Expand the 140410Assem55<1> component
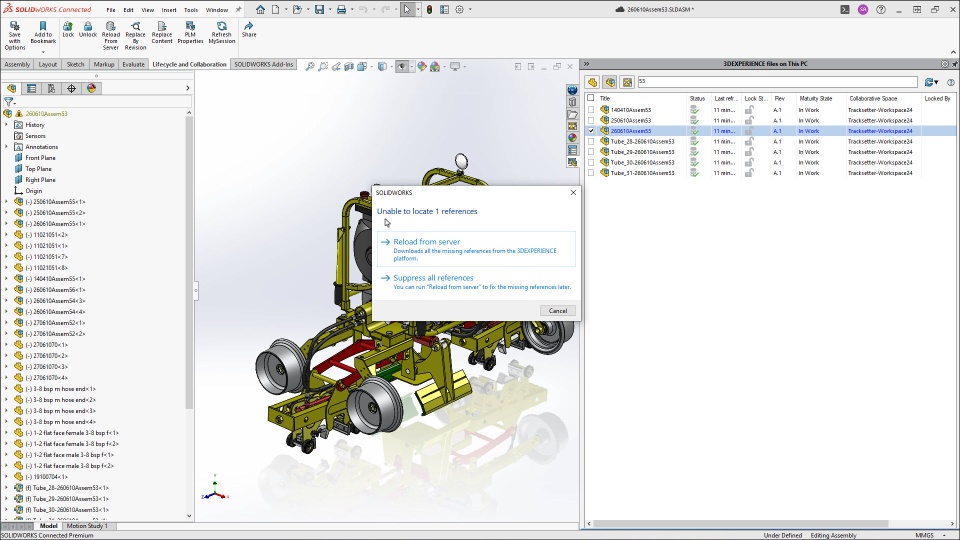960x540 pixels. (x=7, y=279)
